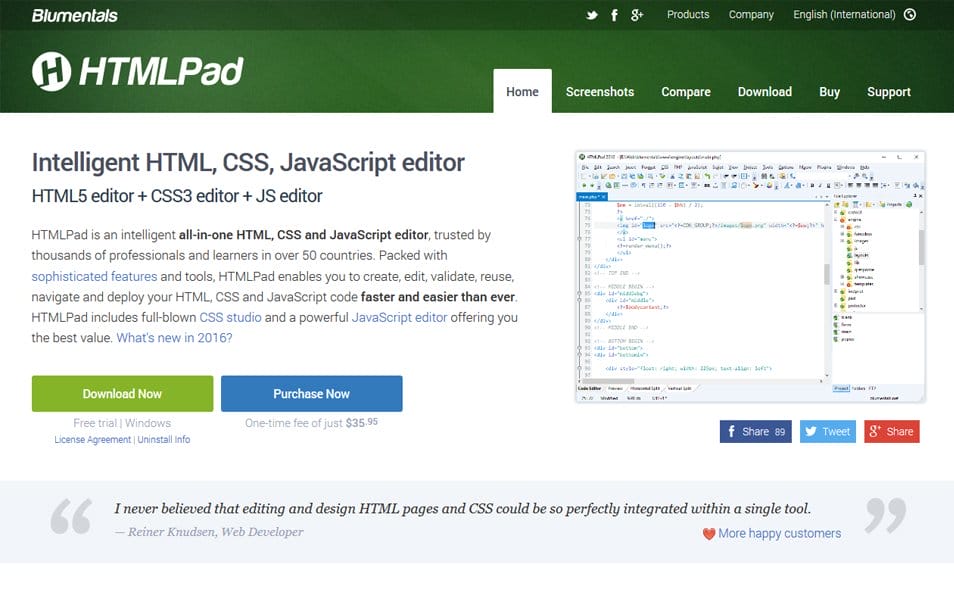The width and height of the screenshot is (954, 600).
Task: Open the JavaScript editor link
Action: click(399, 318)
